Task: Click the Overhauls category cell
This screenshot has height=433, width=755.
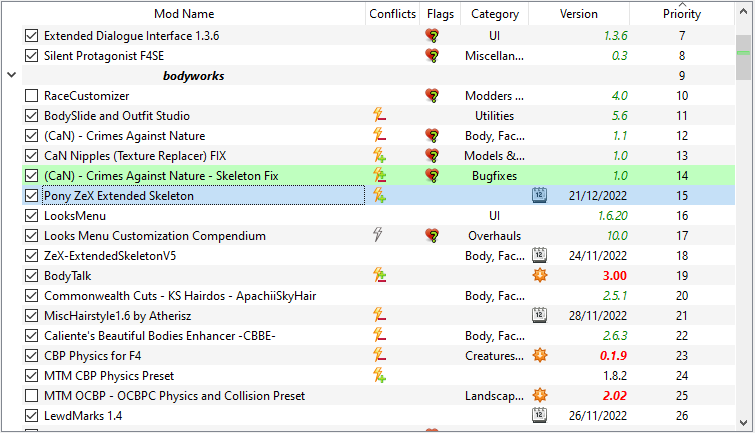Action: click(495, 236)
